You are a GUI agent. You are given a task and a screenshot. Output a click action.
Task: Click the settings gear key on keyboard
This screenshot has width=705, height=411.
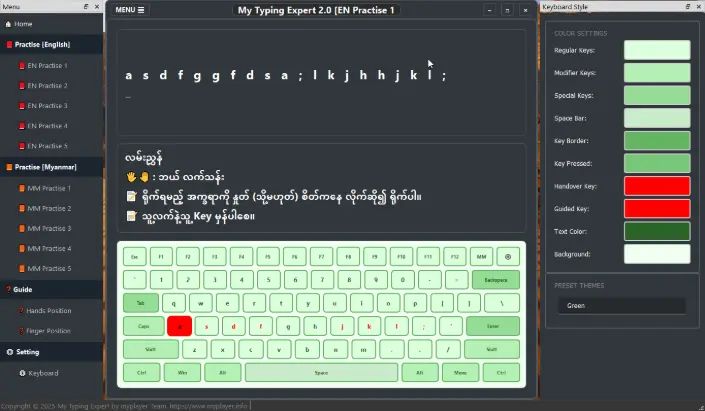click(508, 257)
